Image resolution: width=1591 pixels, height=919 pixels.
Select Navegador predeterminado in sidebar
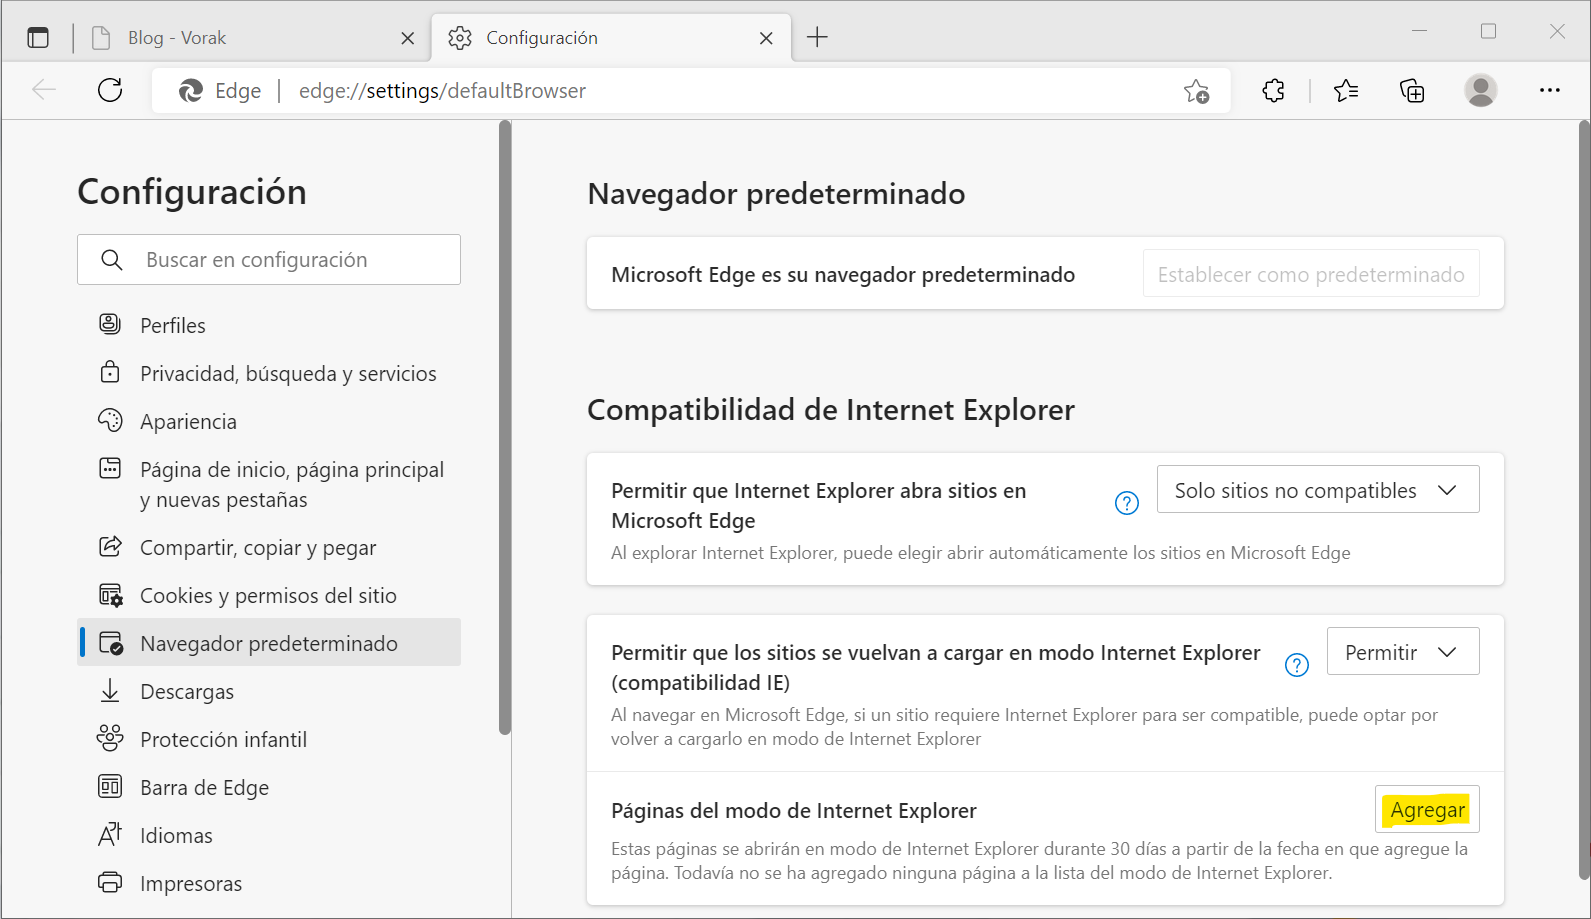[x=269, y=643]
